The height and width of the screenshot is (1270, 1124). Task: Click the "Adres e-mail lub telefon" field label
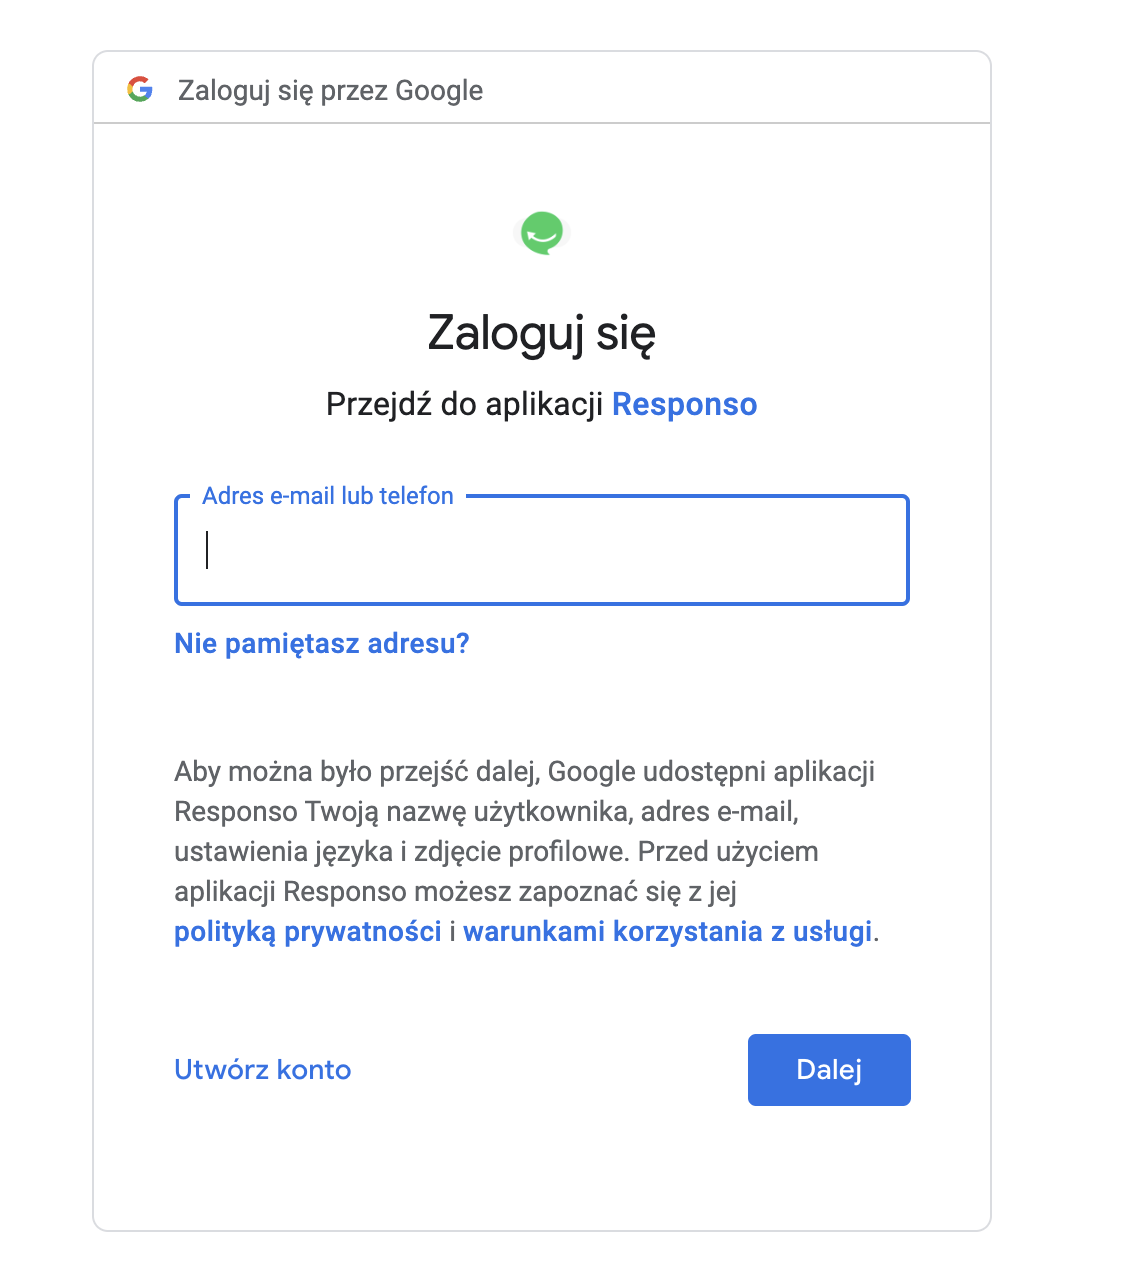click(328, 496)
